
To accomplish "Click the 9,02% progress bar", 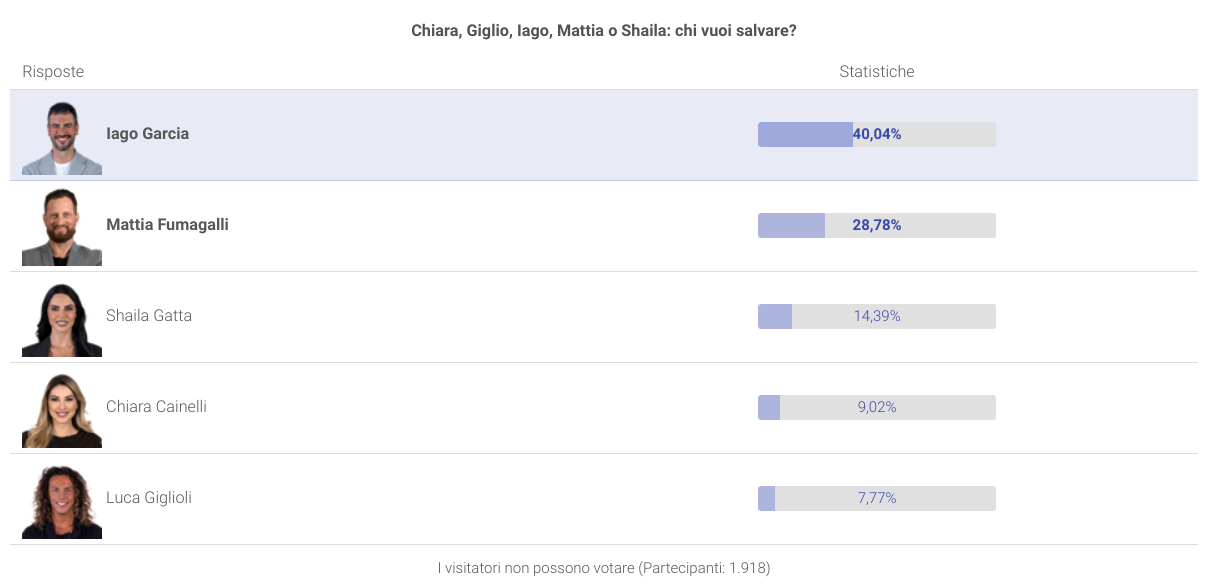I will (x=877, y=407).
